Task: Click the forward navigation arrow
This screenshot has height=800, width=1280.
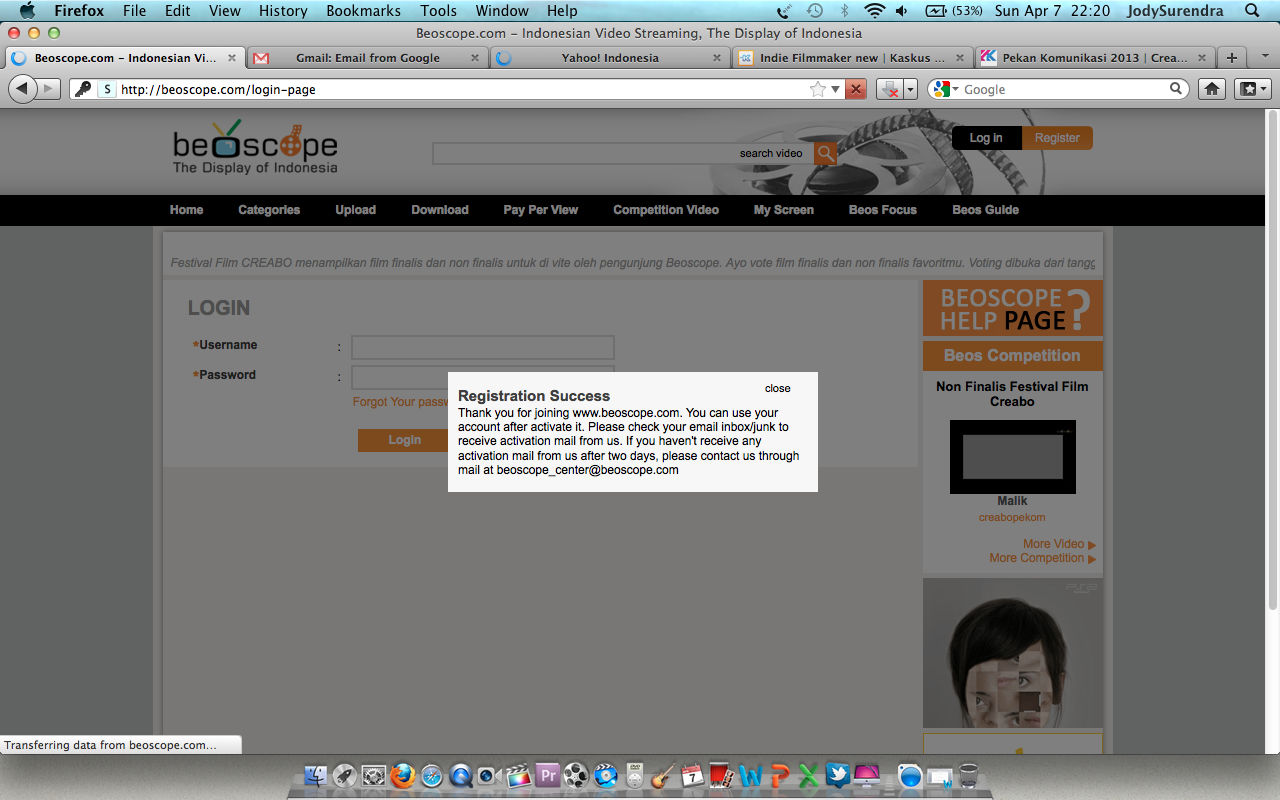Action: pyautogui.click(x=49, y=89)
